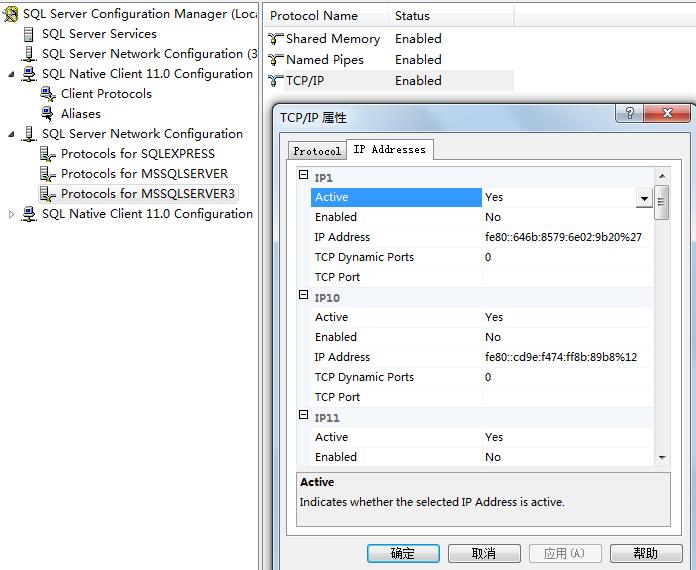Select the Named Pipes protocol row
Viewport: 696px width, 570px height.
(391, 59)
